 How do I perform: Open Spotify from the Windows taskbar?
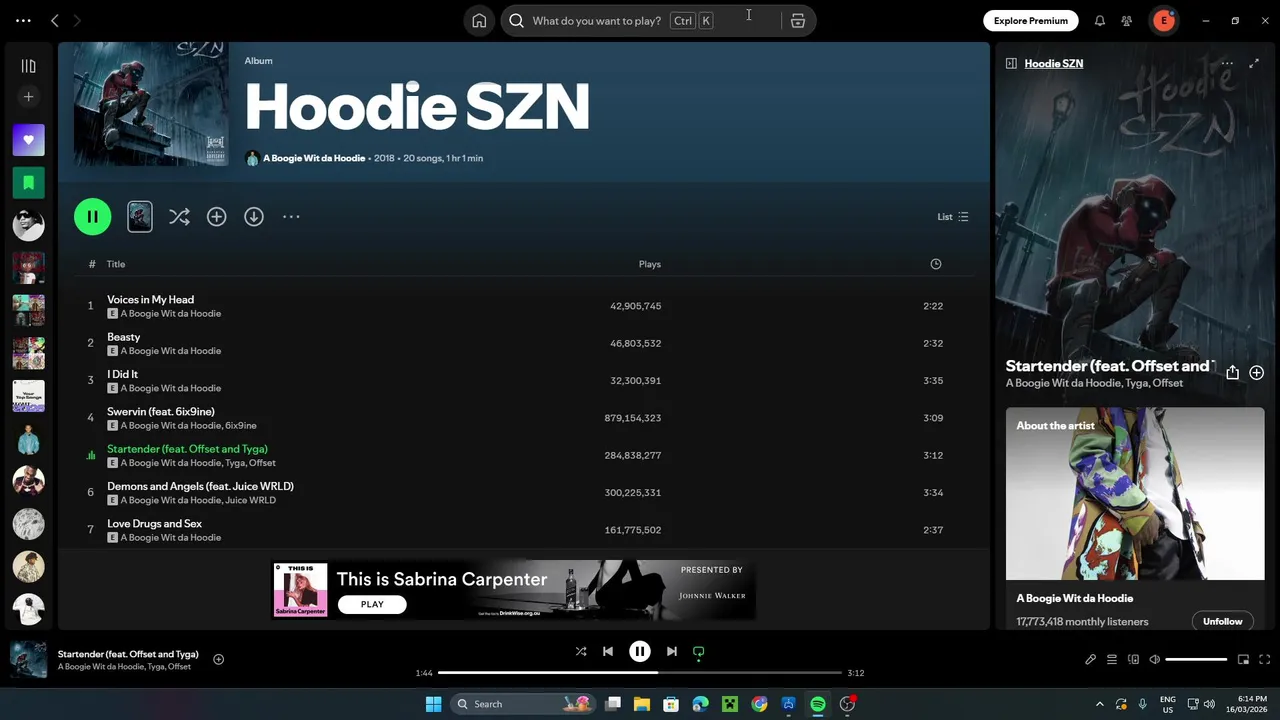(818, 704)
